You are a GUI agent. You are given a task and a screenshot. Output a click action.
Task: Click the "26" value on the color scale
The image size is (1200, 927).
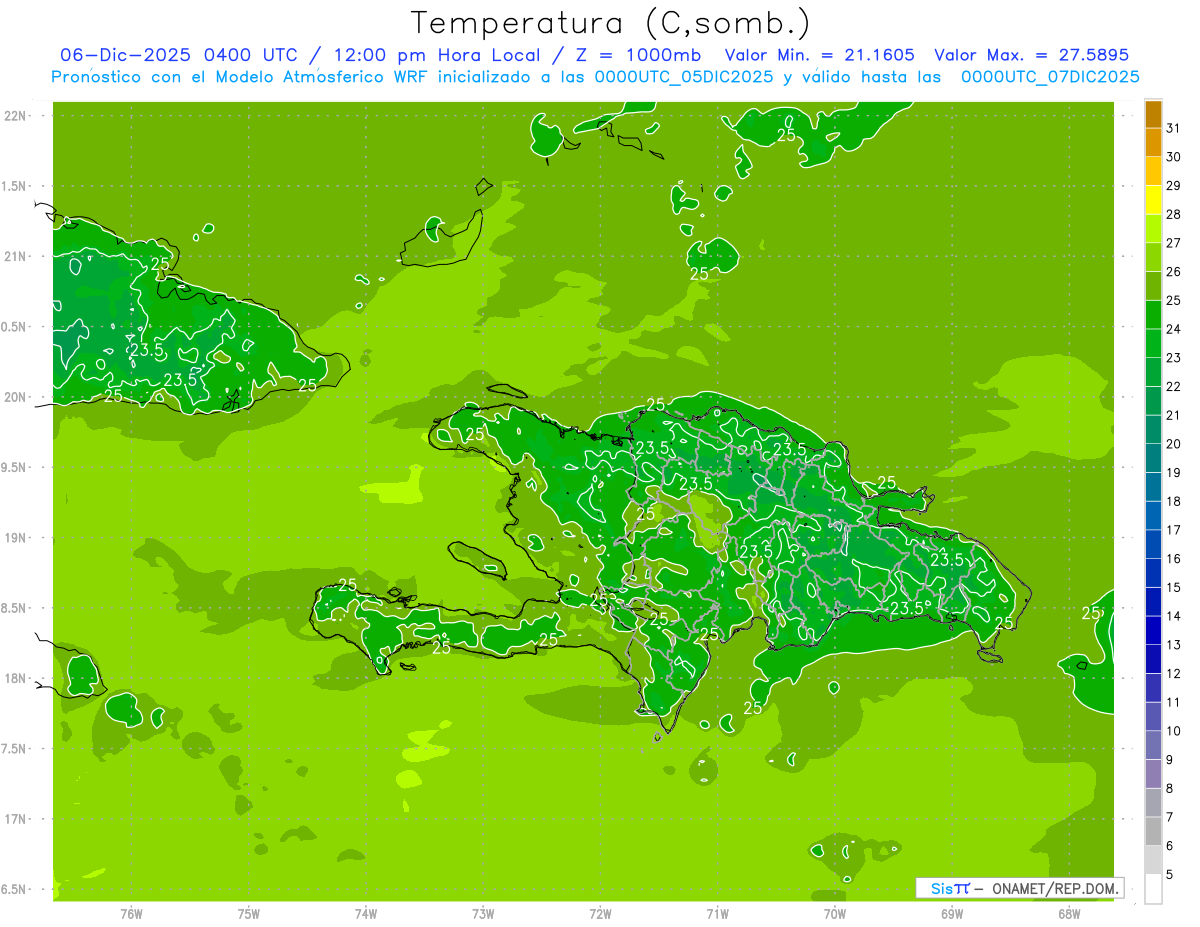click(x=1173, y=272)
